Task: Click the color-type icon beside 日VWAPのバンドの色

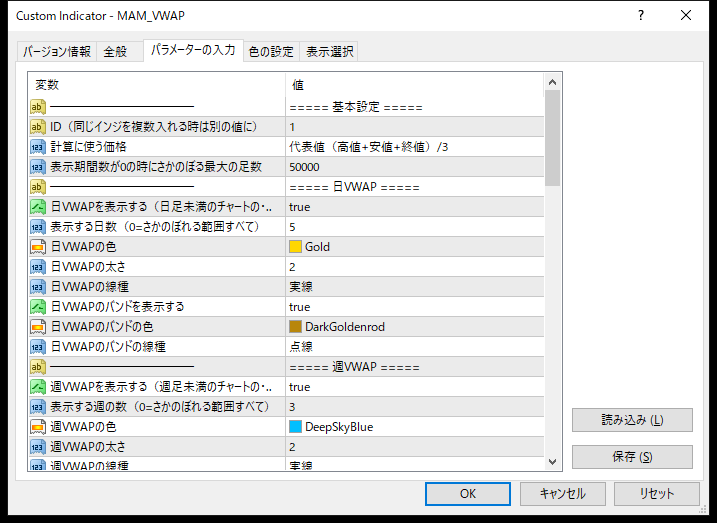Action: coord(38,327)
